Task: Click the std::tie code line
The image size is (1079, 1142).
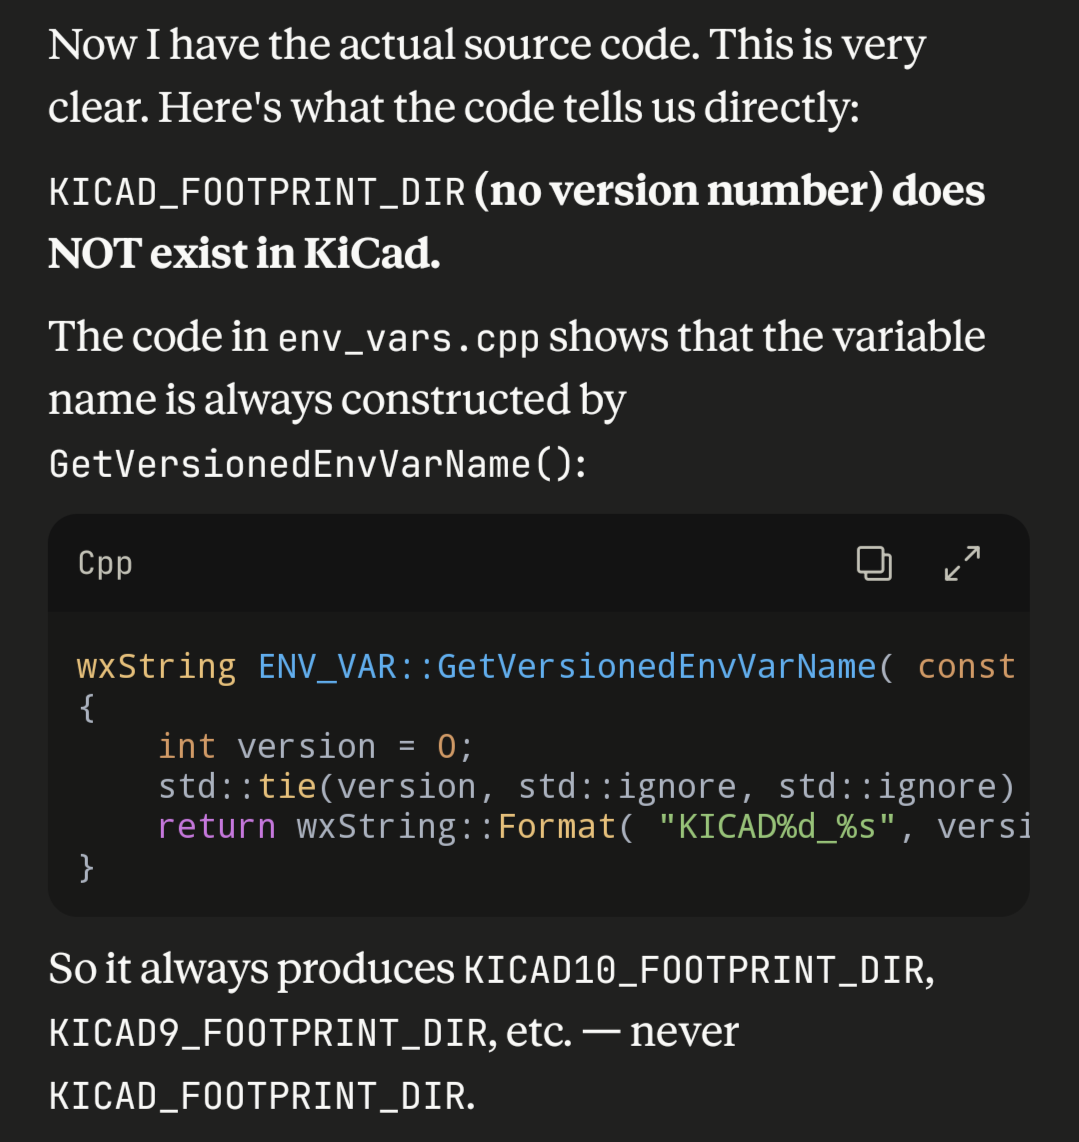Action: point(586,787)
